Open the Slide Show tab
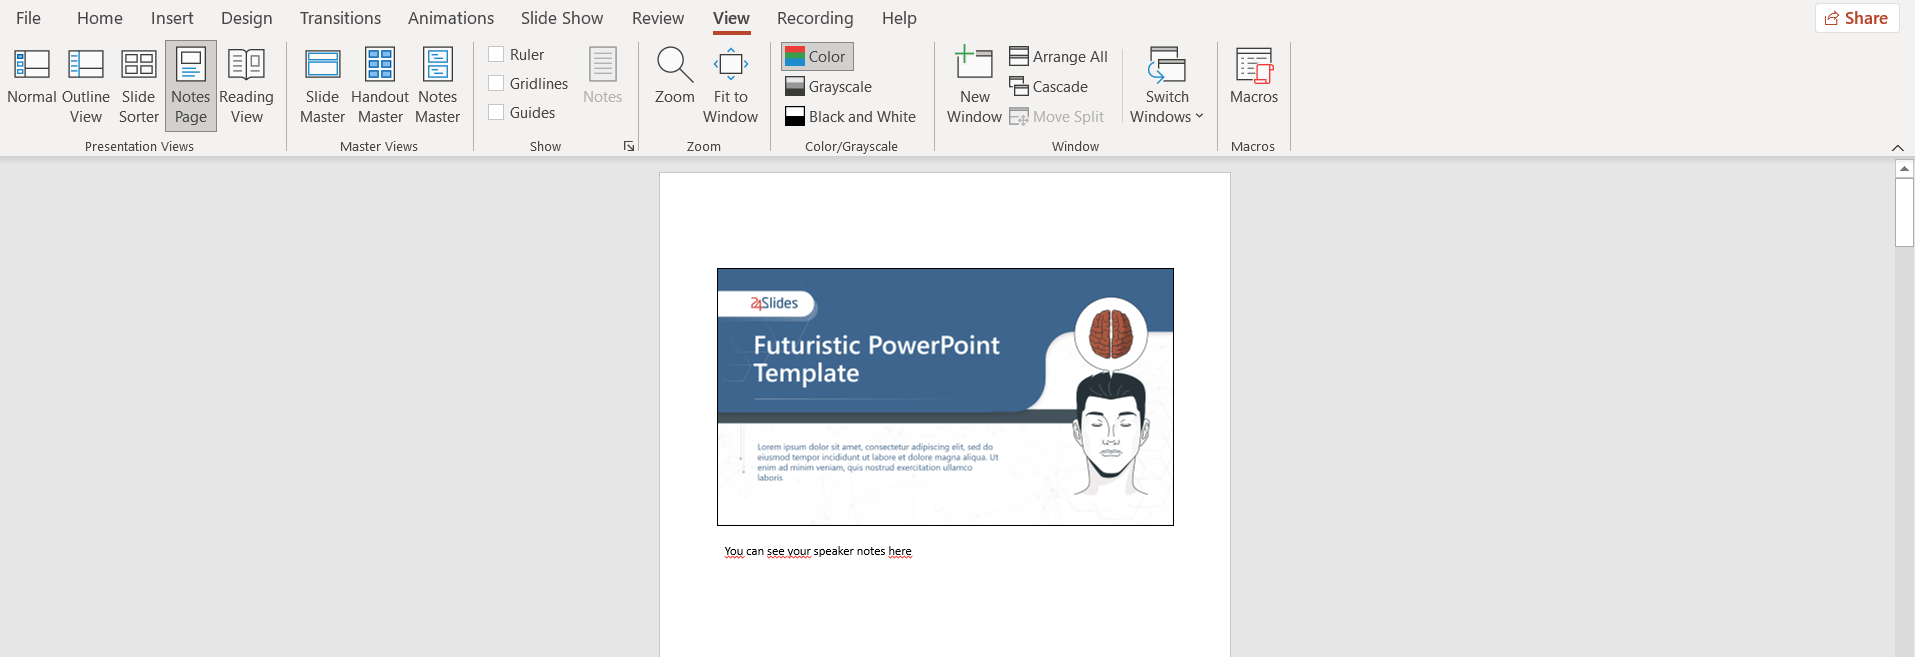The image size is (1915, 657). [562, 18]
